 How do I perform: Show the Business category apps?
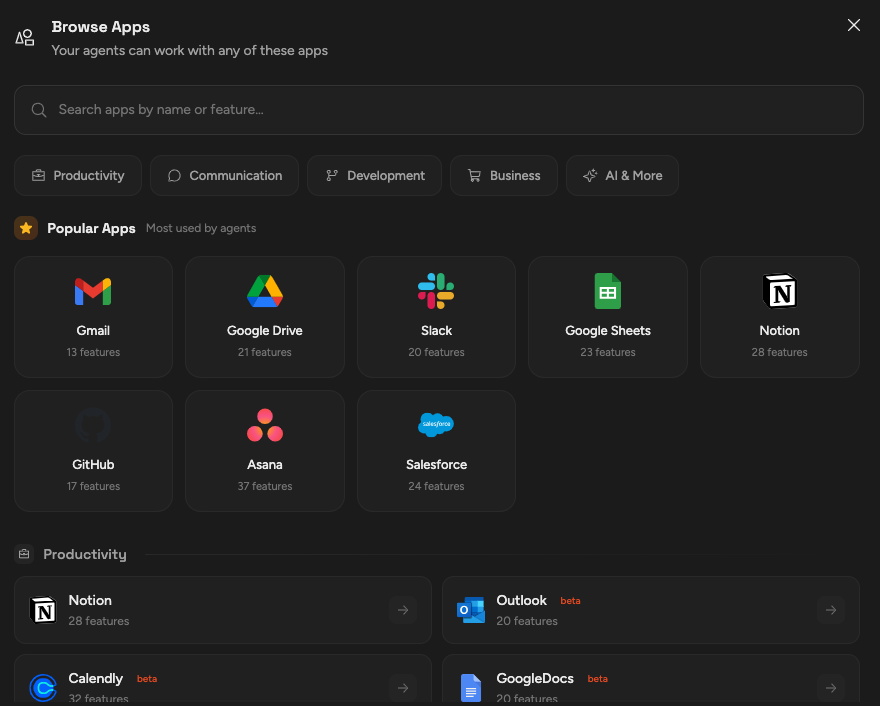(x=503, y=176)
